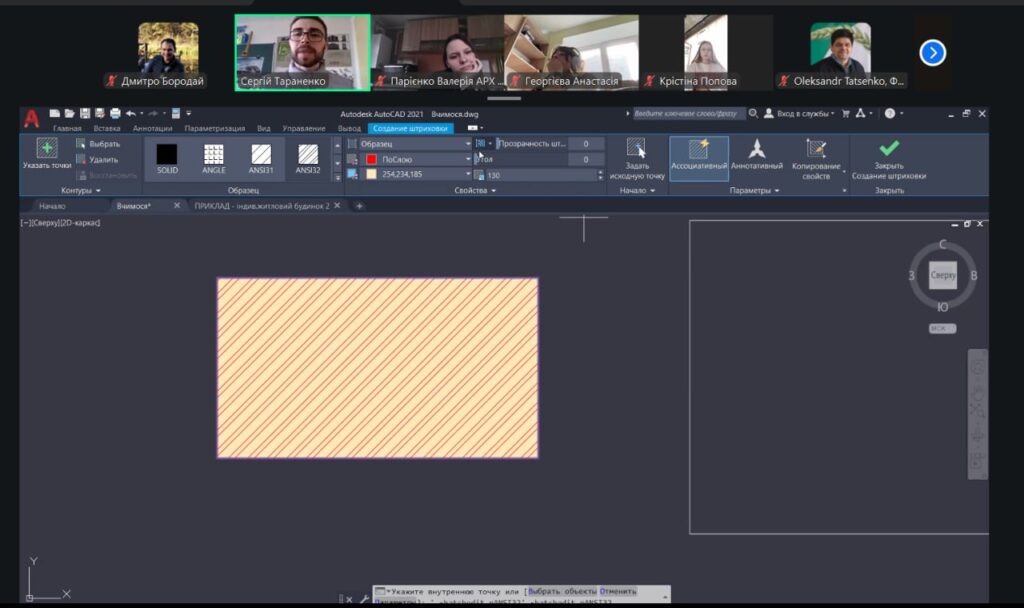Switch to the ПРИКЛАД drawing file tab
Viewport: 1024px width, 608px height.
262,206
